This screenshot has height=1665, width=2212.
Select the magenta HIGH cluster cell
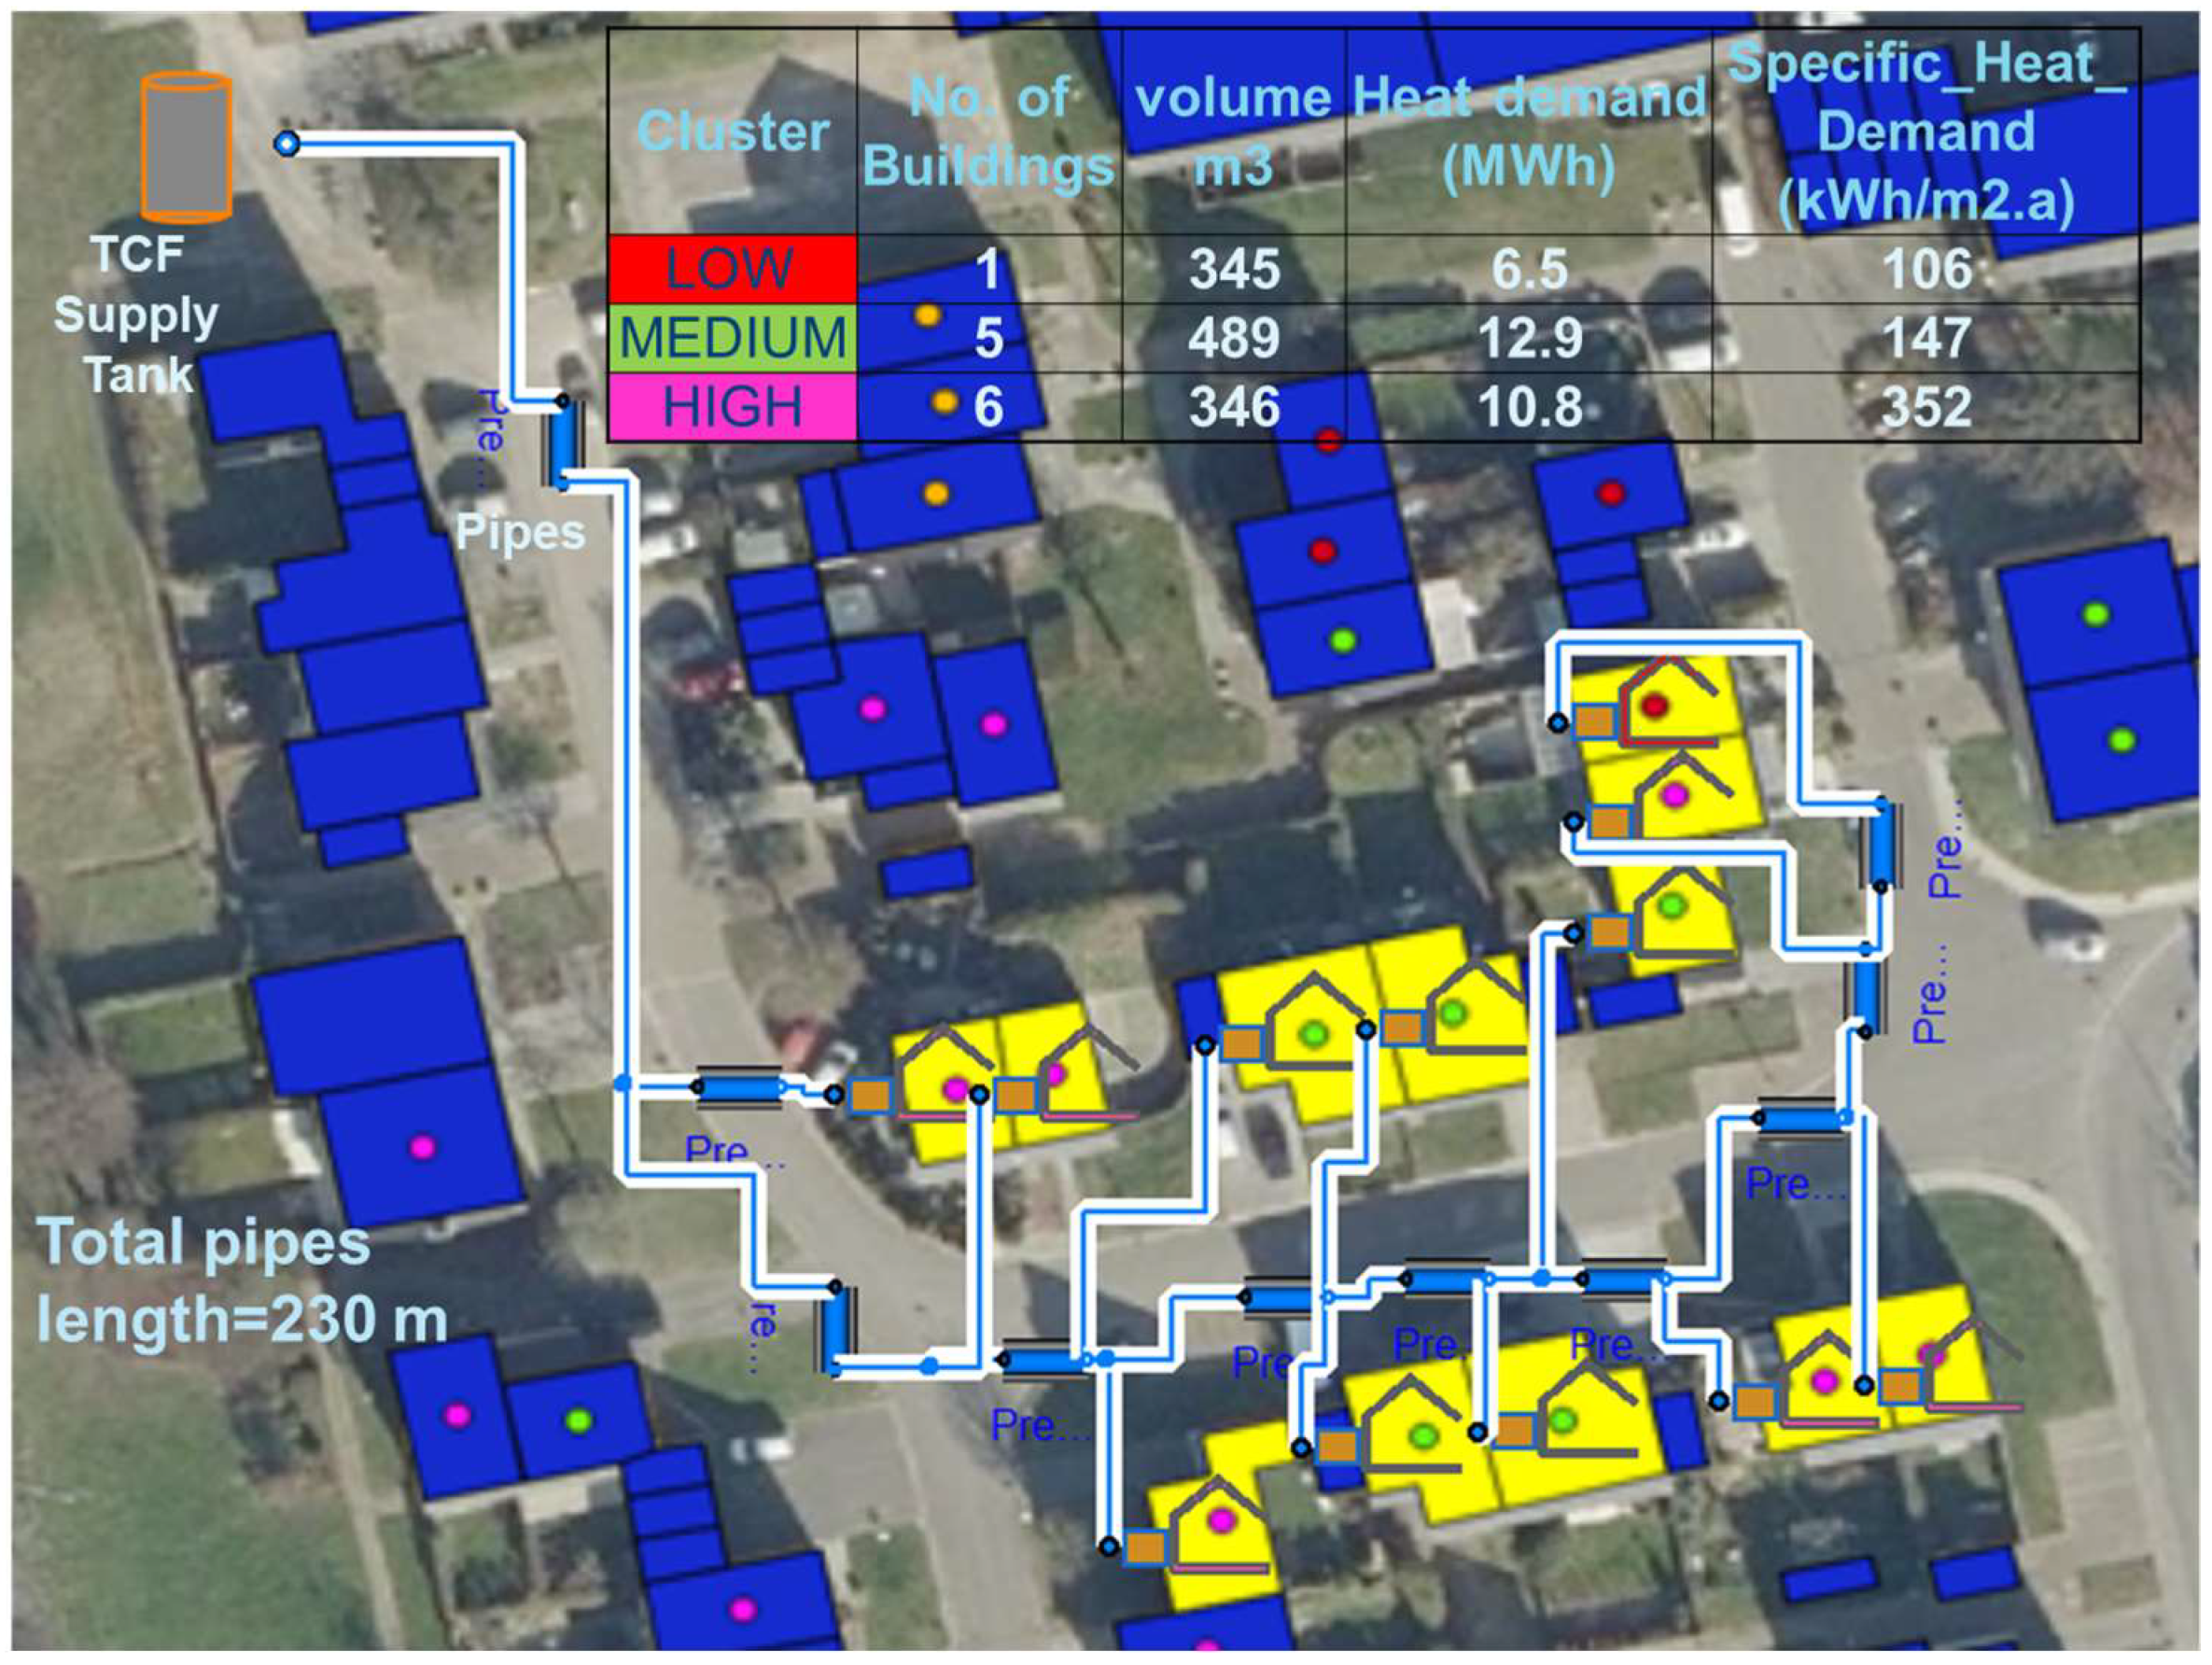[732, 407]
